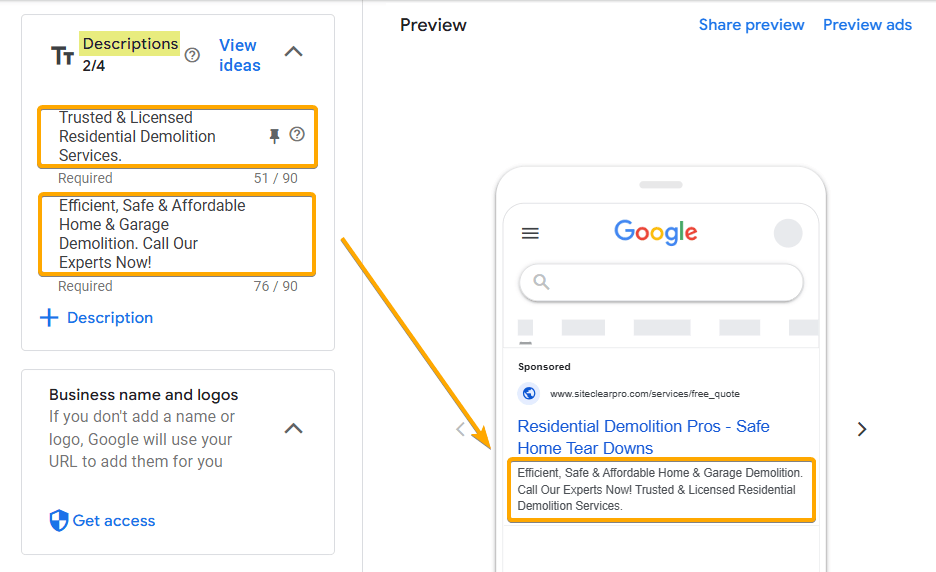This screenshot has height=572, width=936.
Task: Click the search bar in phone preview
Action: [661, 282]
